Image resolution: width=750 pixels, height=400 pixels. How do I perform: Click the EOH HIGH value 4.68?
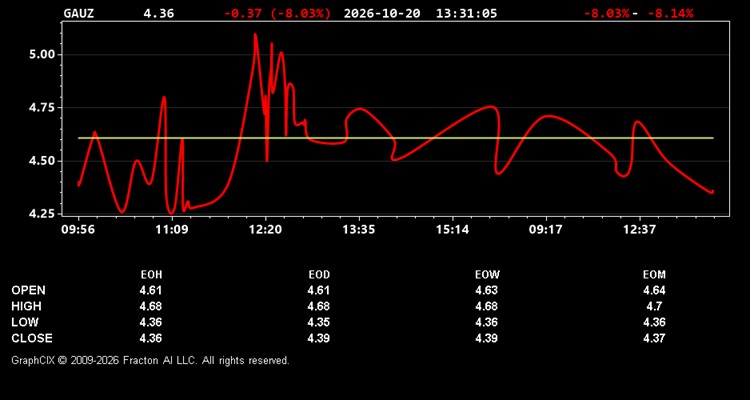(151, 306)
